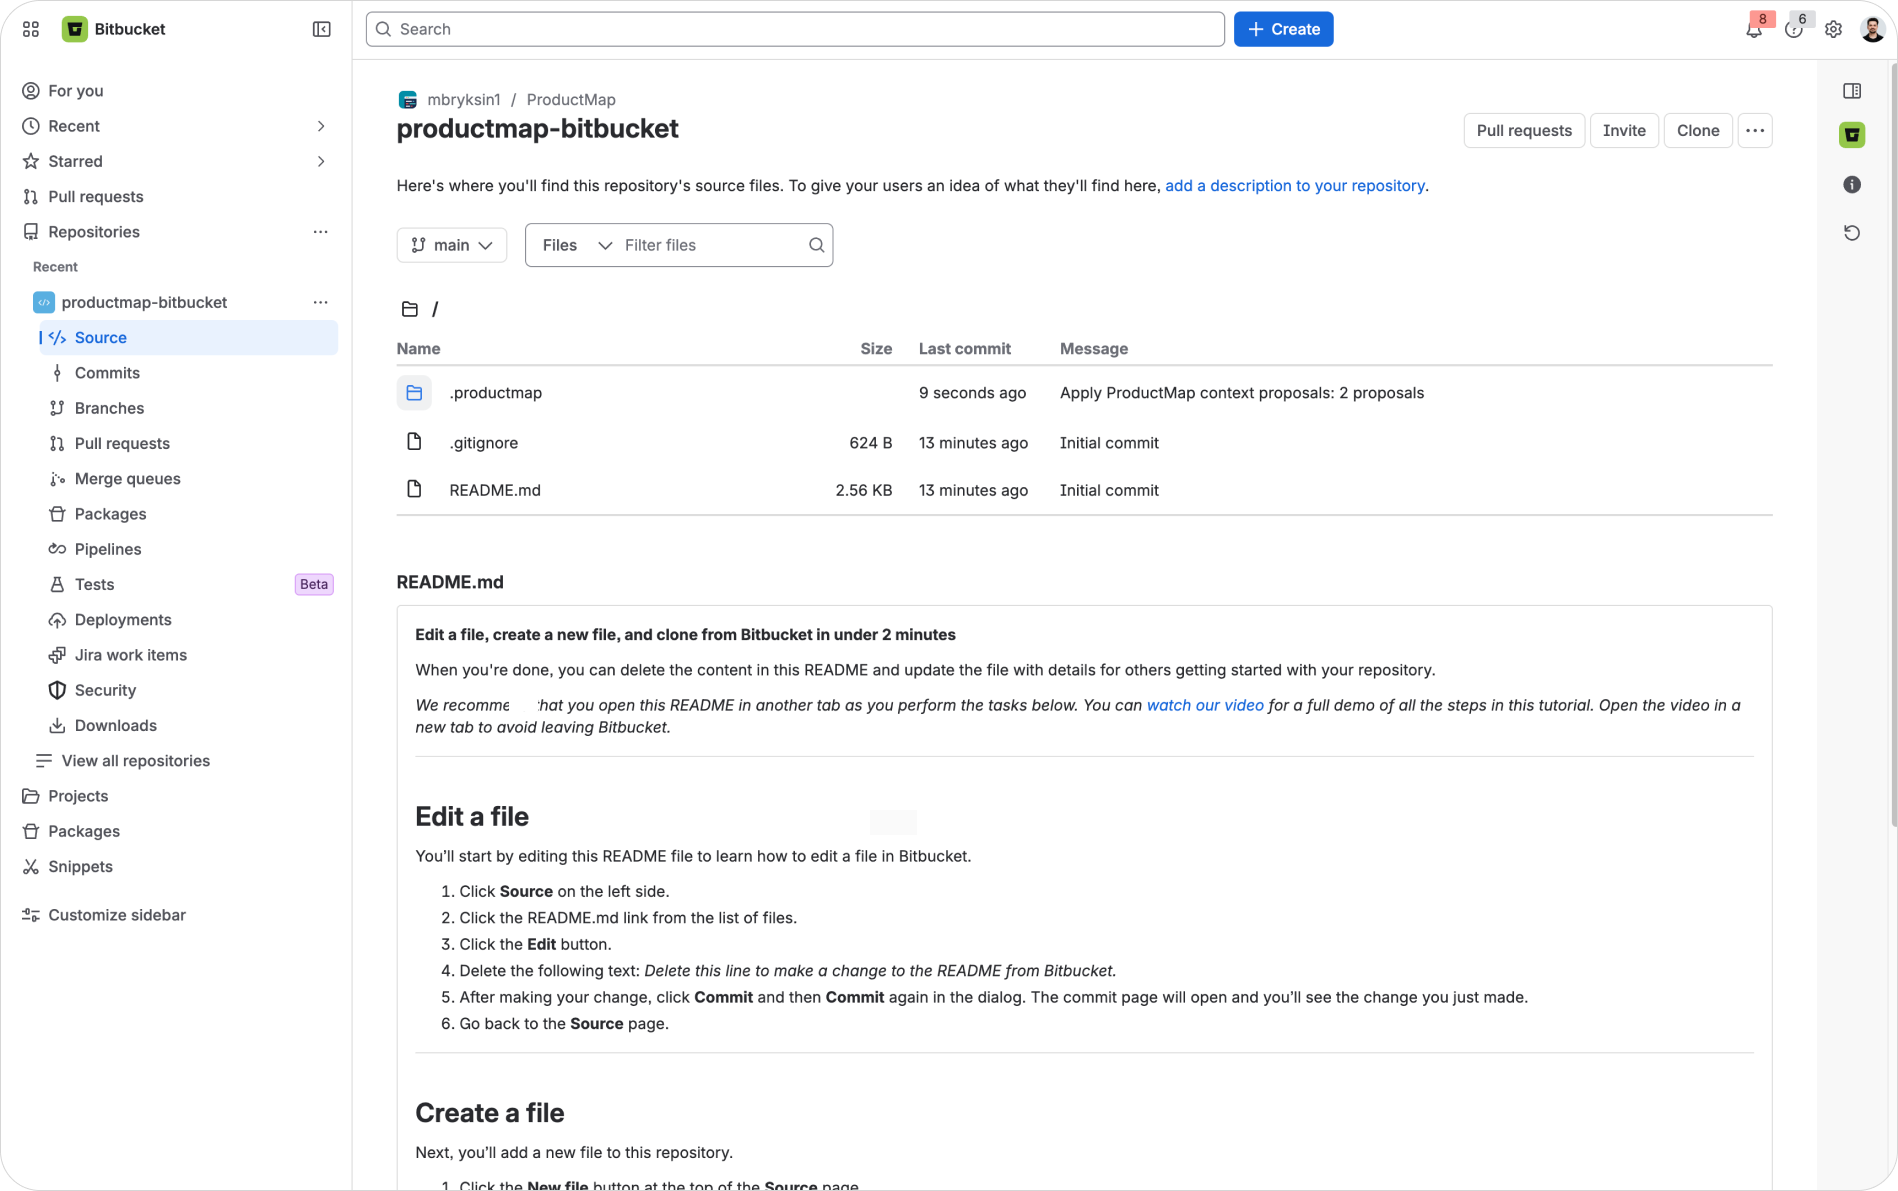The height and width of the screenshot is (1191, 1898).
Task: Click the mbryksin1 breadcrumb link
Action: coord(464,100)
